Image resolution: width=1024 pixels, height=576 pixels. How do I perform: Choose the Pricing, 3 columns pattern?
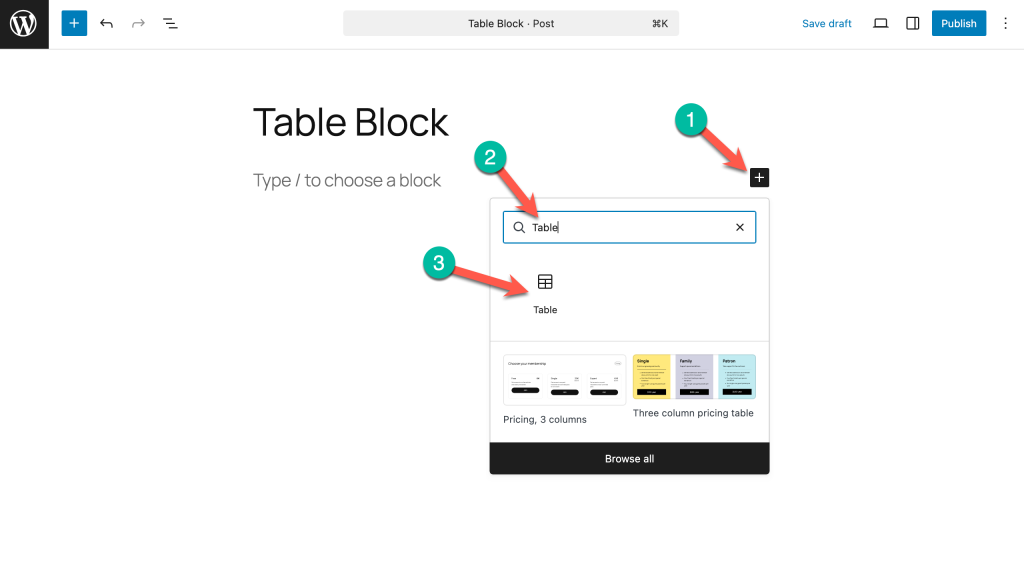(x=564, y=380)
